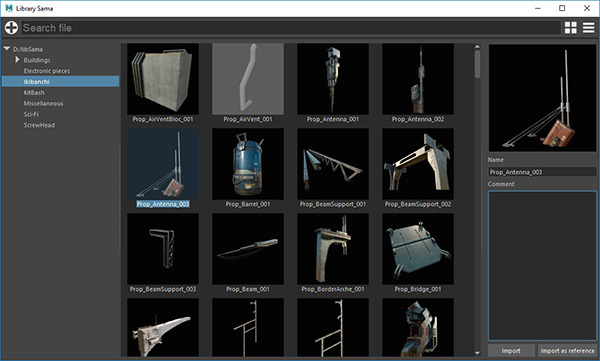Select the Miscellaneous folder
Screen dimensions: 600x361
(x=43, y=103)
